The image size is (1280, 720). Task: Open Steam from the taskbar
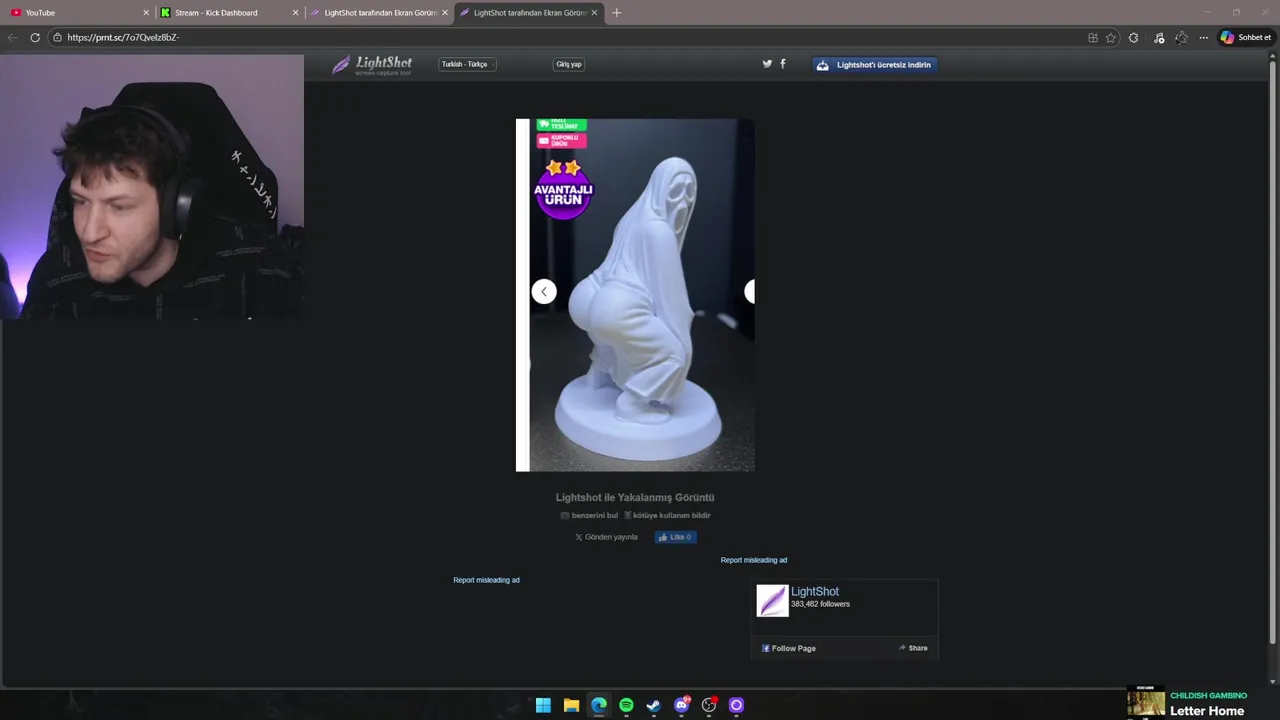[653, 705]
